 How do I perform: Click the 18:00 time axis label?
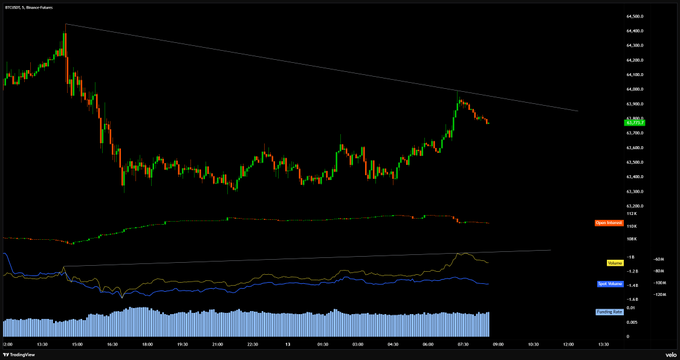147,344
